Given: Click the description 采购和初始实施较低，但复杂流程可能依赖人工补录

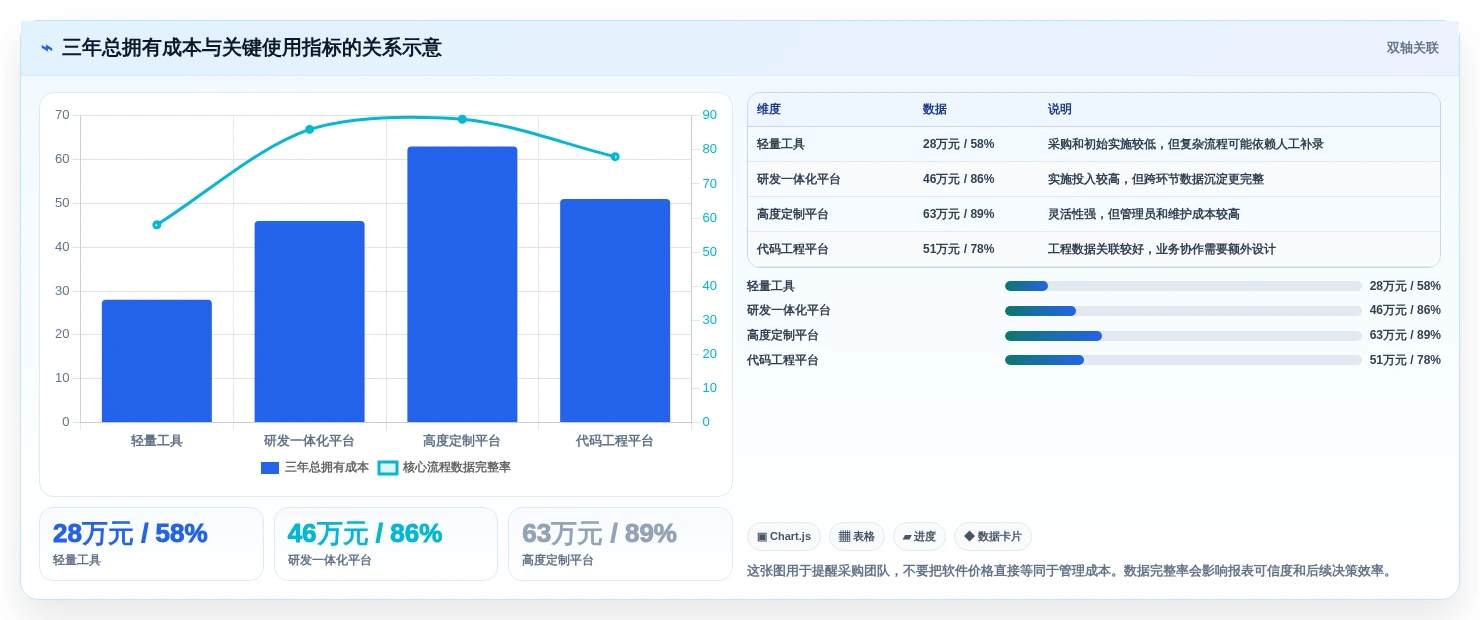Looking at the screenshot, I should tap(1186, 144).
